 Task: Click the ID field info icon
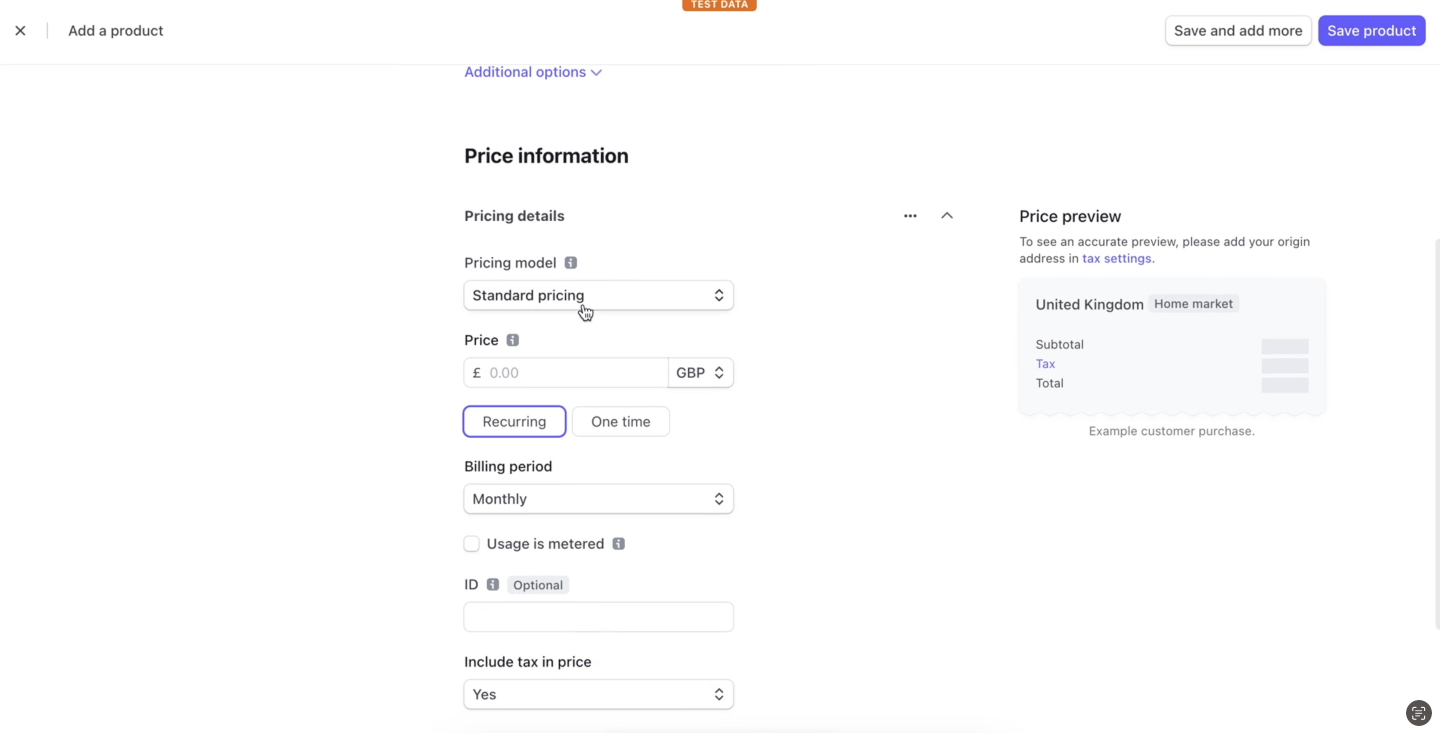pyautogui.click(x=491, y=584)
